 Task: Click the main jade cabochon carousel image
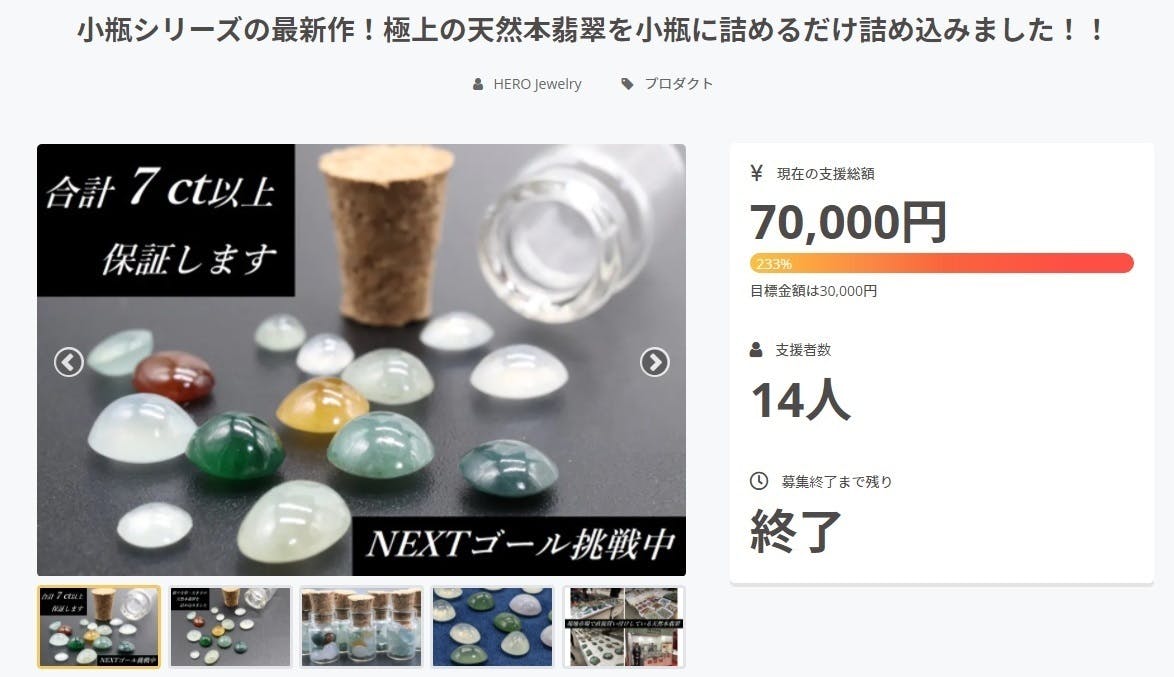pyautogui.click(x=361, y=359)
